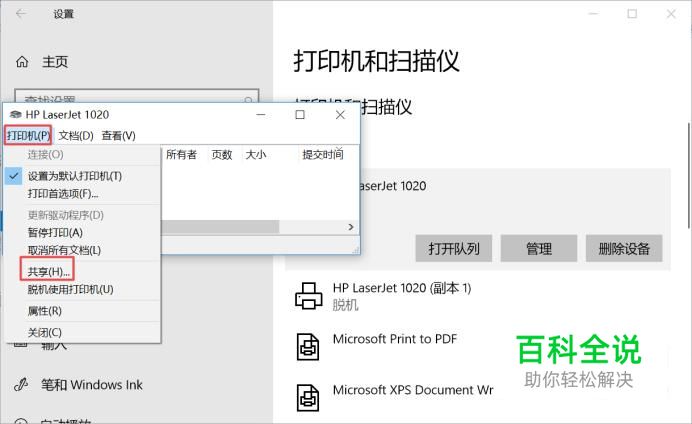Click the 删除设备 button

(x=624, y=248)
